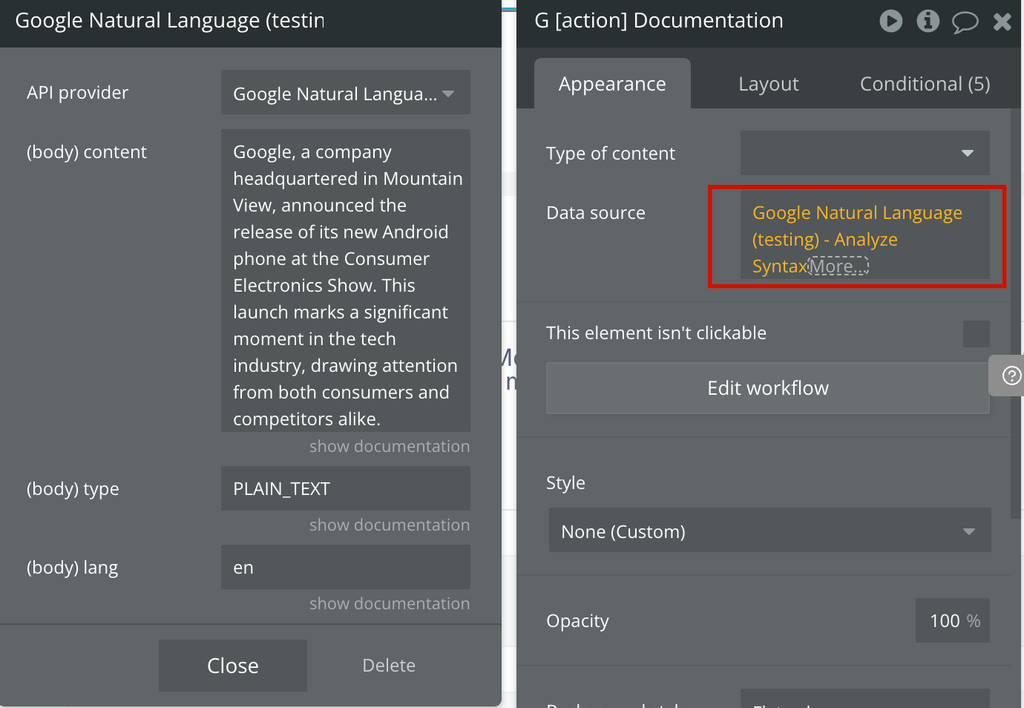
Task: Click the "(body) lang" label
Action: pos(72,568)
